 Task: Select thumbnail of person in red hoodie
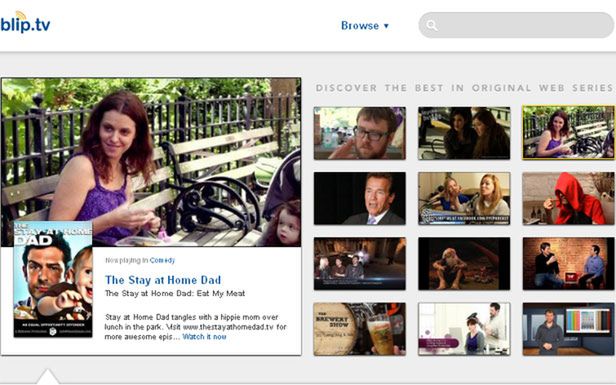(568, 198)
